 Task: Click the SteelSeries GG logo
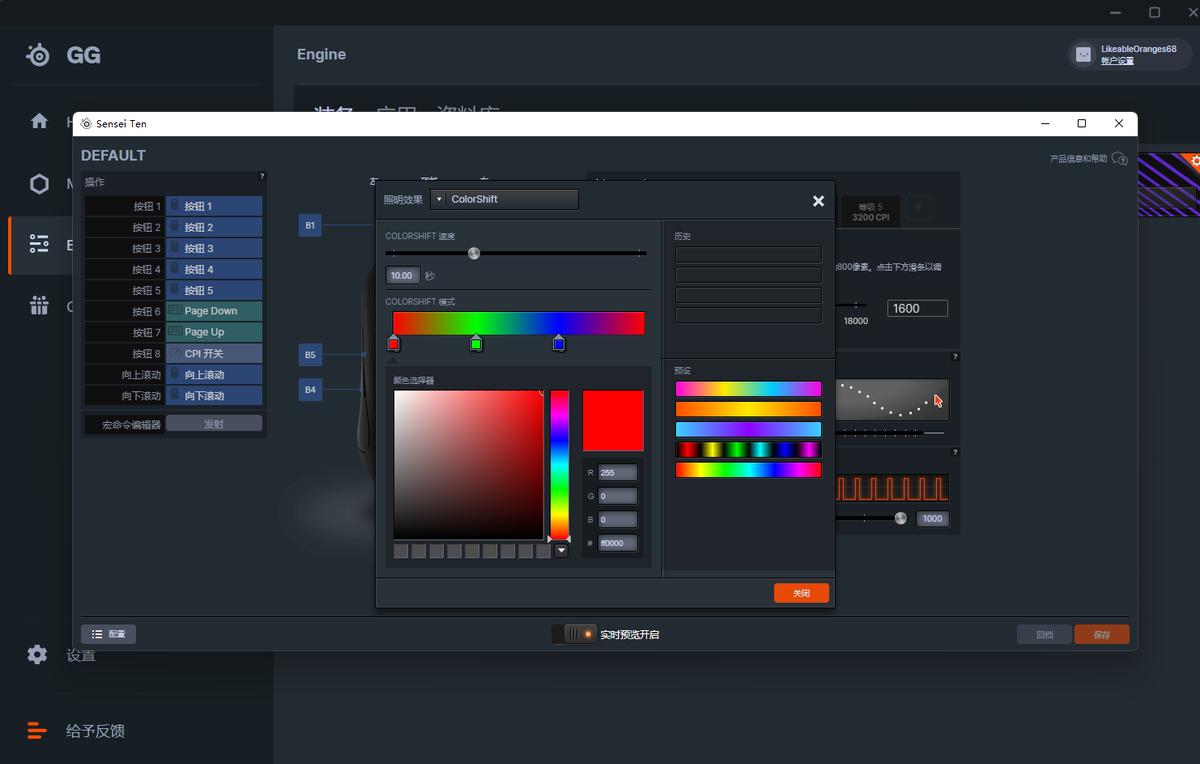click(x=38, y=55)
